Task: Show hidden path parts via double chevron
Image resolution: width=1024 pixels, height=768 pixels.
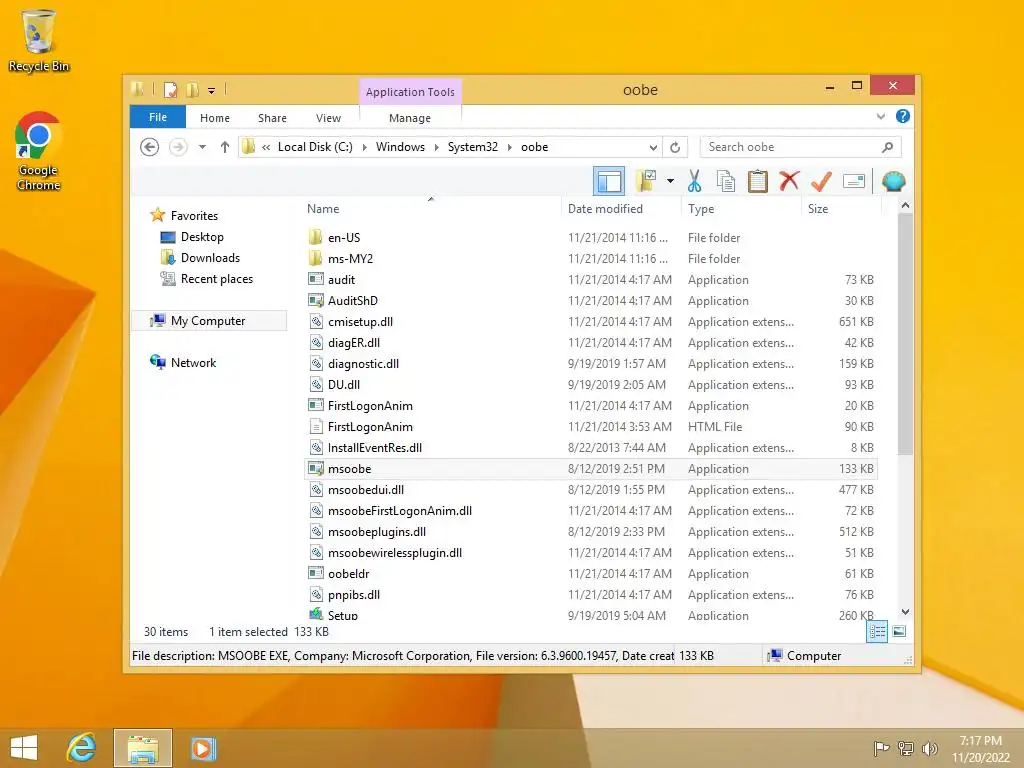Action: point(266,148)
